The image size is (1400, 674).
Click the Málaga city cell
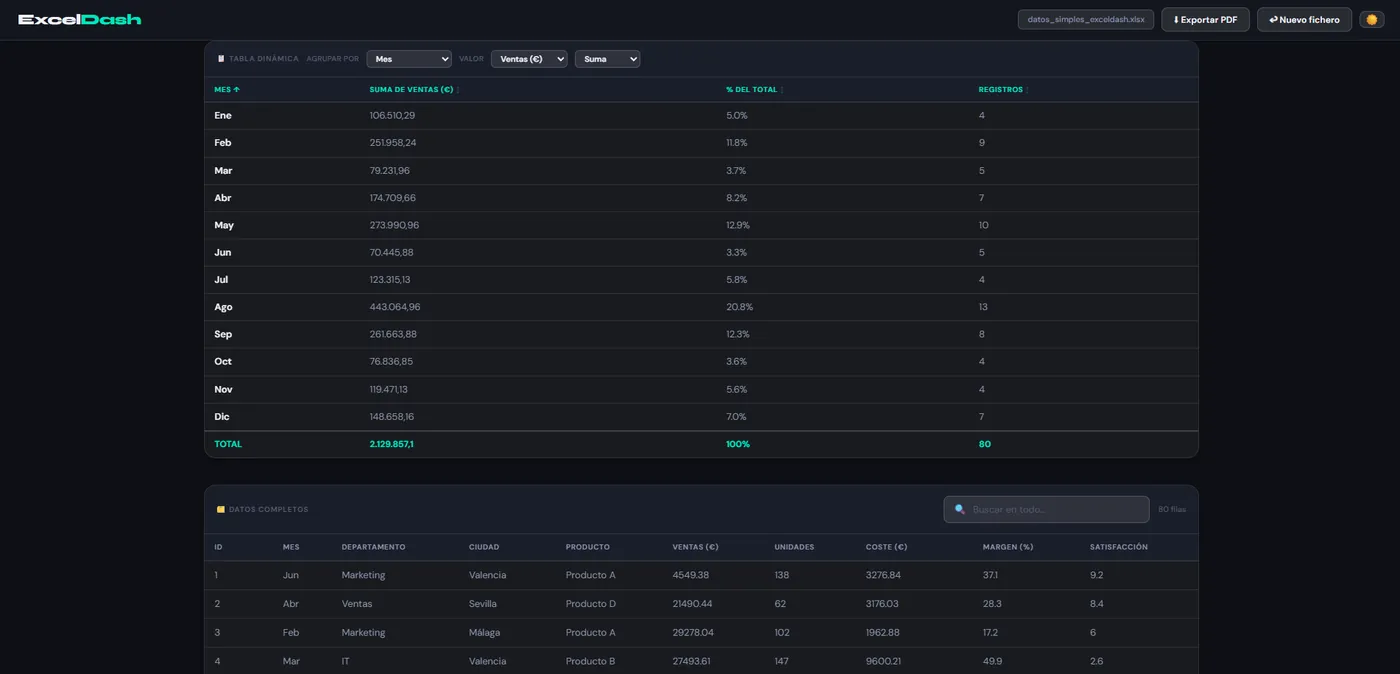point(484,632)
